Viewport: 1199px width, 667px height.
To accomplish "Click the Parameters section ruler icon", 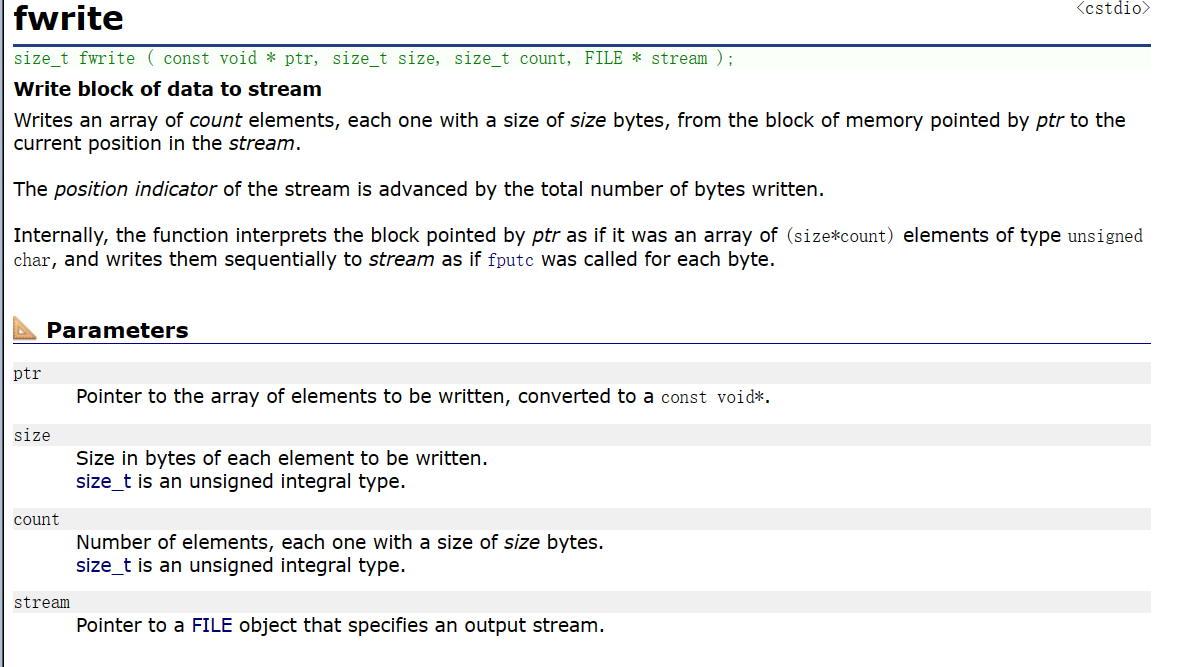I will pyautogui.click(x=27, y=329).
